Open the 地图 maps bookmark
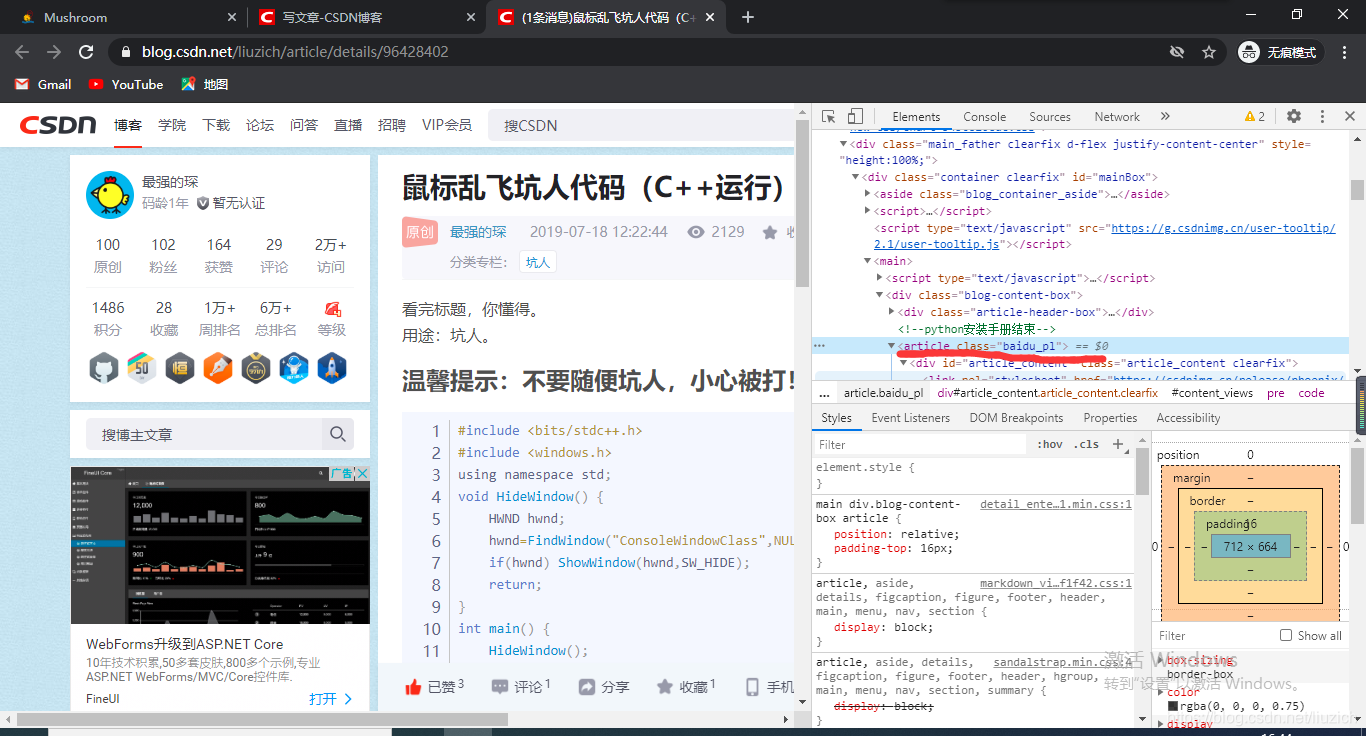 click(x=205, y=84)
